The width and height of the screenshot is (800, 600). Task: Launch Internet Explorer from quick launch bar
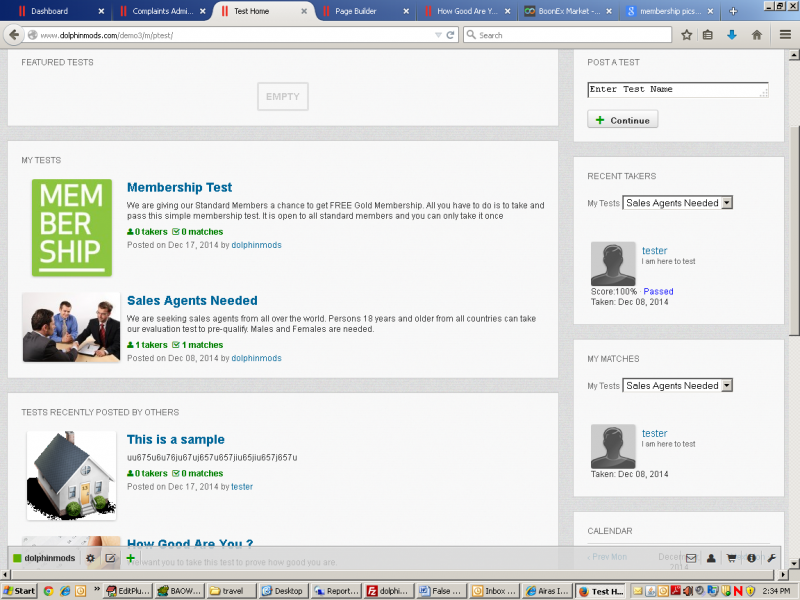pyautogui.click(x=65, y=591)
